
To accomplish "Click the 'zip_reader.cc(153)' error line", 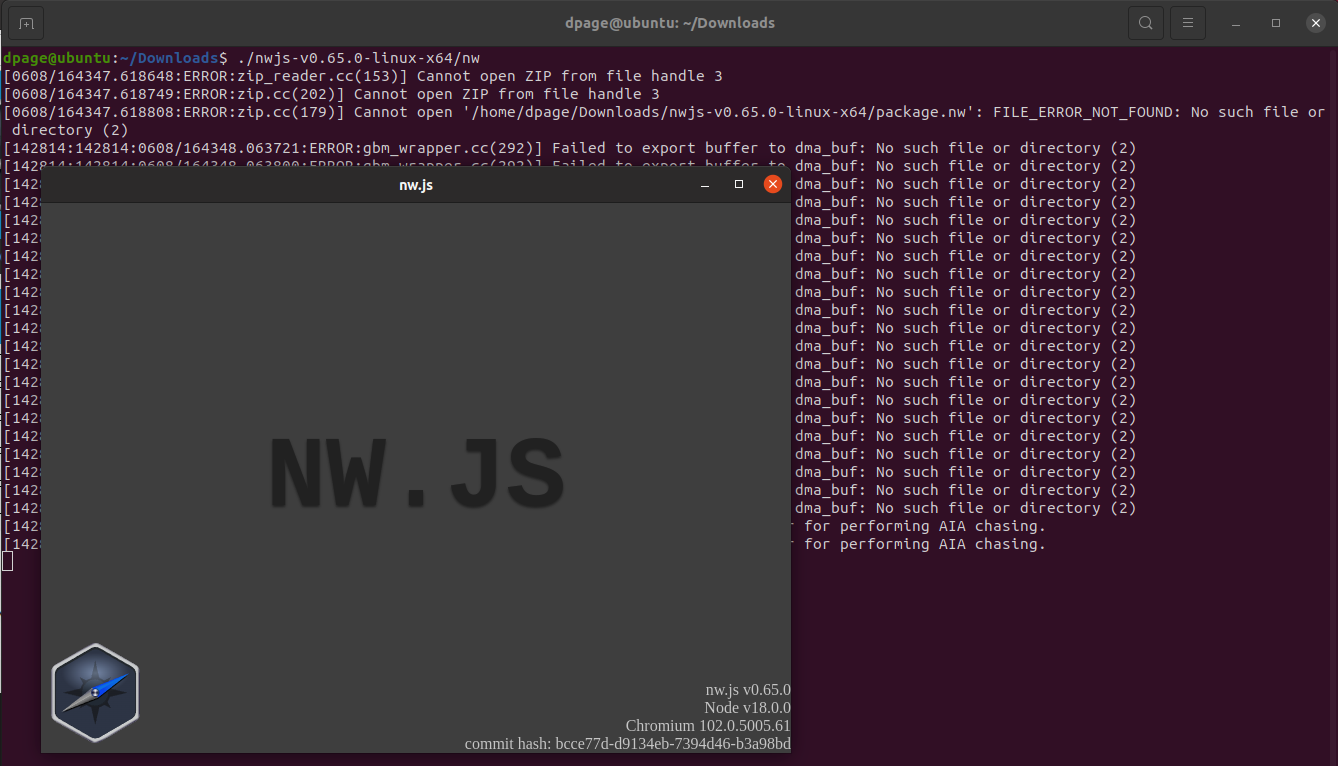I will pyautogui.click(x=363, y=76).
